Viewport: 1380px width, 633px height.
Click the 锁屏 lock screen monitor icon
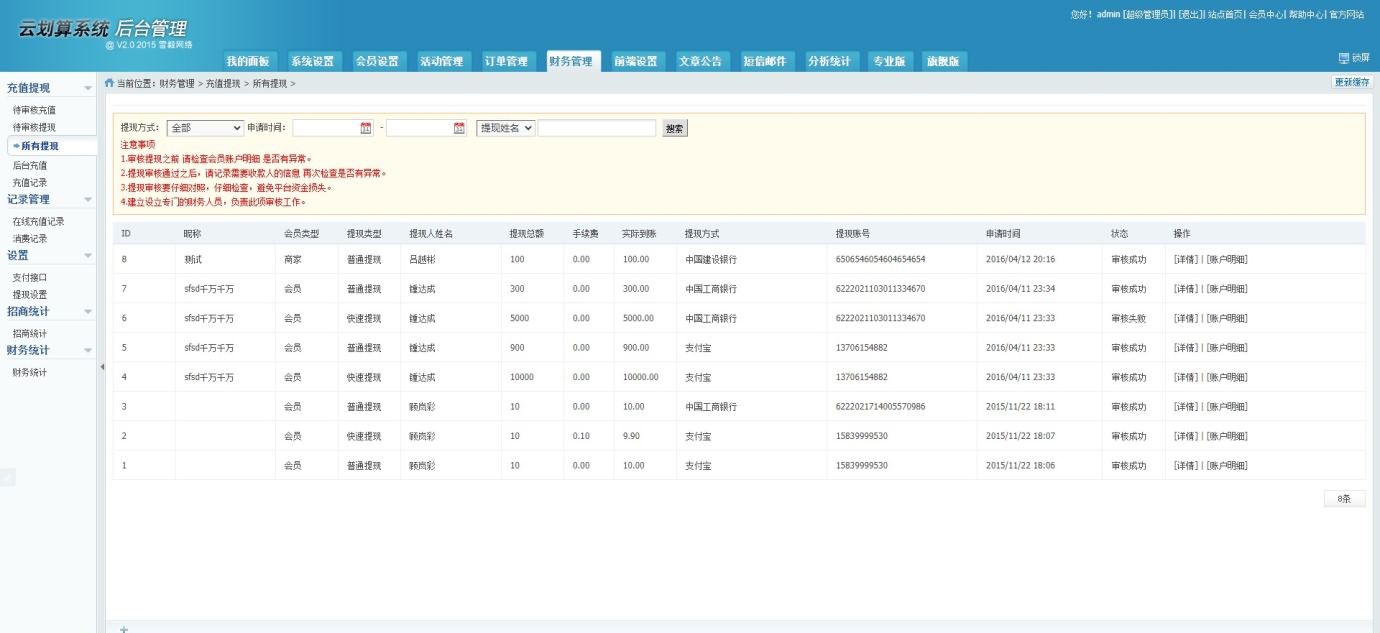pyautogui.click(x=1343, y=58)
